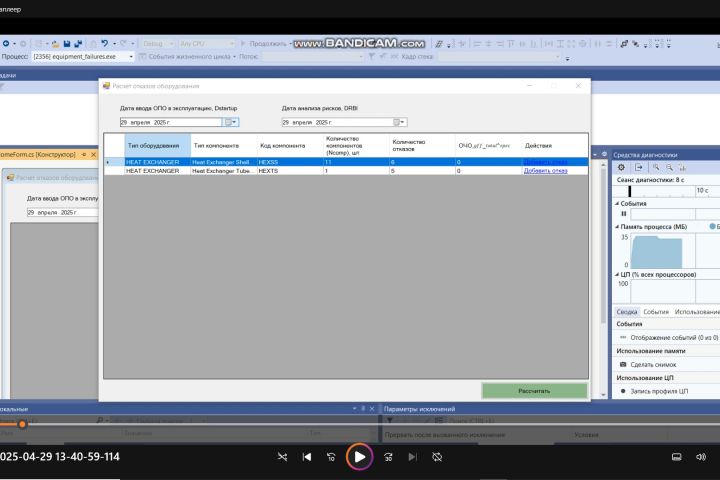Skip forward thirty seconds in video
This screenshot has height=480, width=720.
(x=388, y=457)
